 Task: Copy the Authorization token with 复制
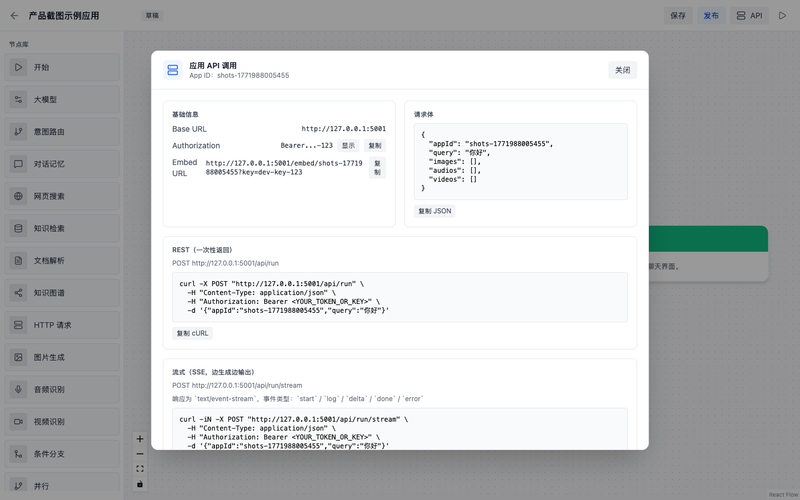[375, 145]
